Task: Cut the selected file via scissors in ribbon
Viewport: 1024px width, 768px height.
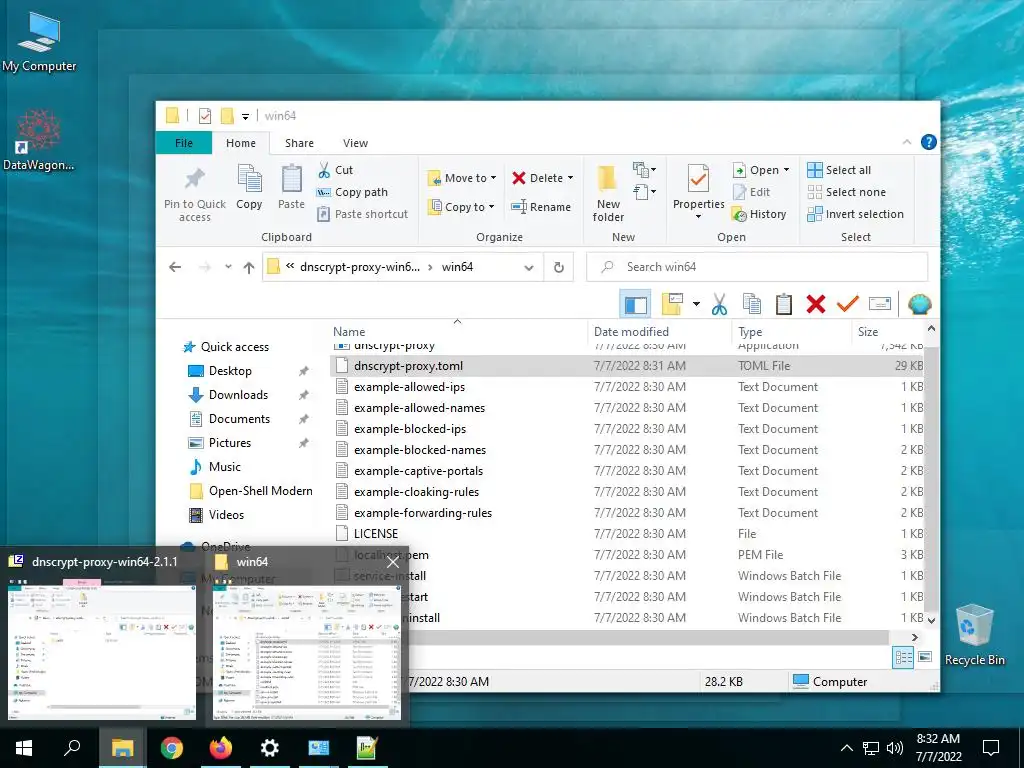Action: pos(335,170)
